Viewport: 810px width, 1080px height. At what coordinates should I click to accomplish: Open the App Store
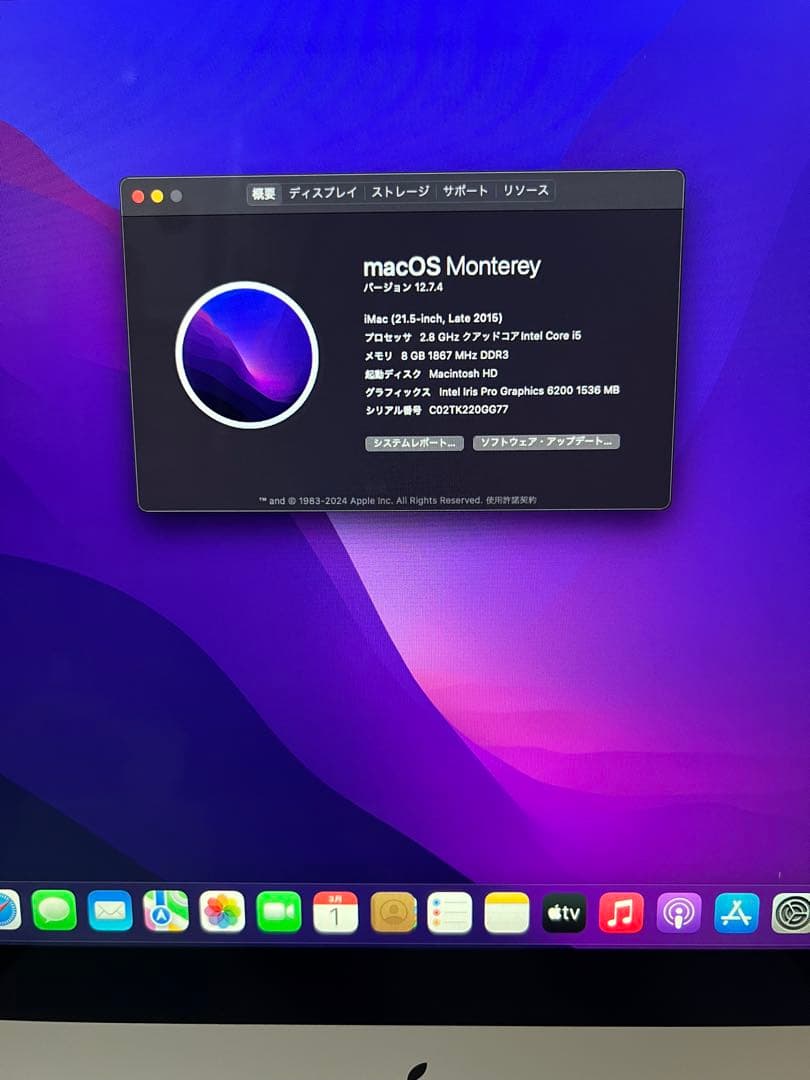[735, 912]
